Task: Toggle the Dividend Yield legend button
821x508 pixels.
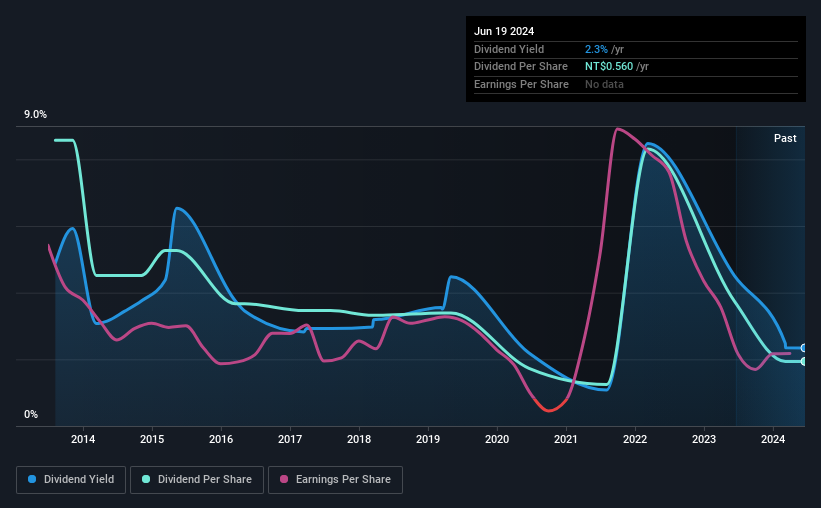Action: [x=71, y=480]
